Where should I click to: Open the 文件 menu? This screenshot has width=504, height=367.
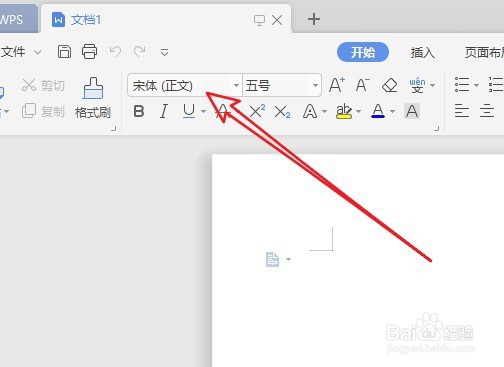point(13,52)
